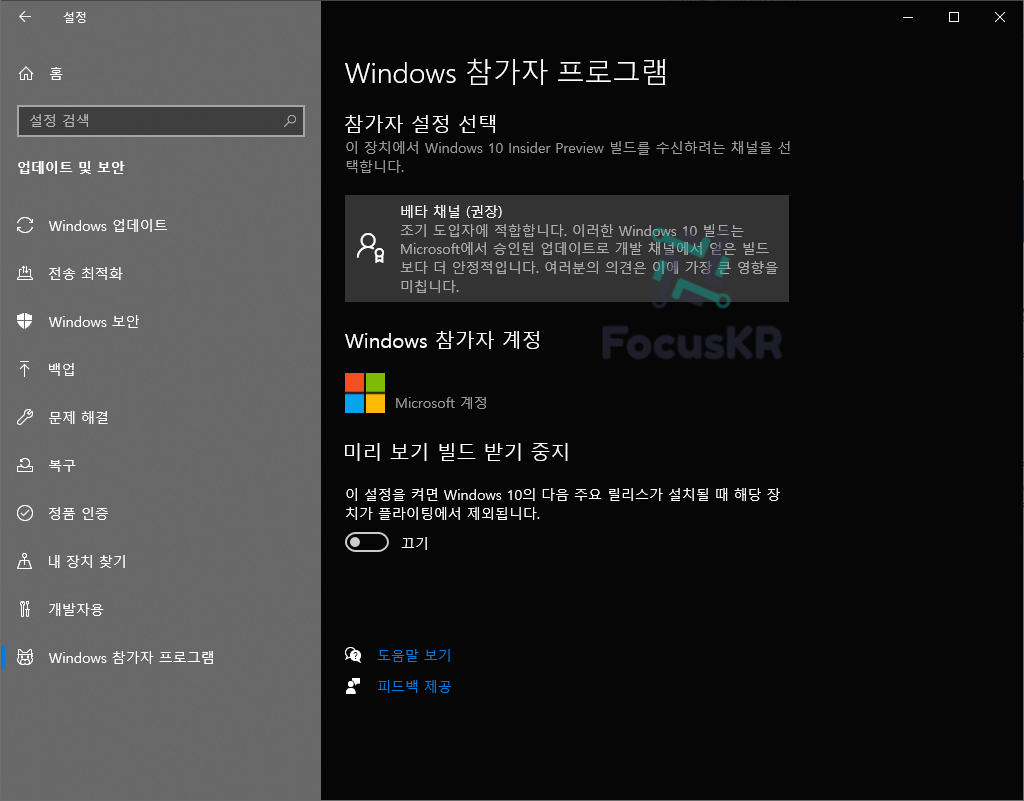Click the 전송 최적화 tray icon

coord(25,273)
